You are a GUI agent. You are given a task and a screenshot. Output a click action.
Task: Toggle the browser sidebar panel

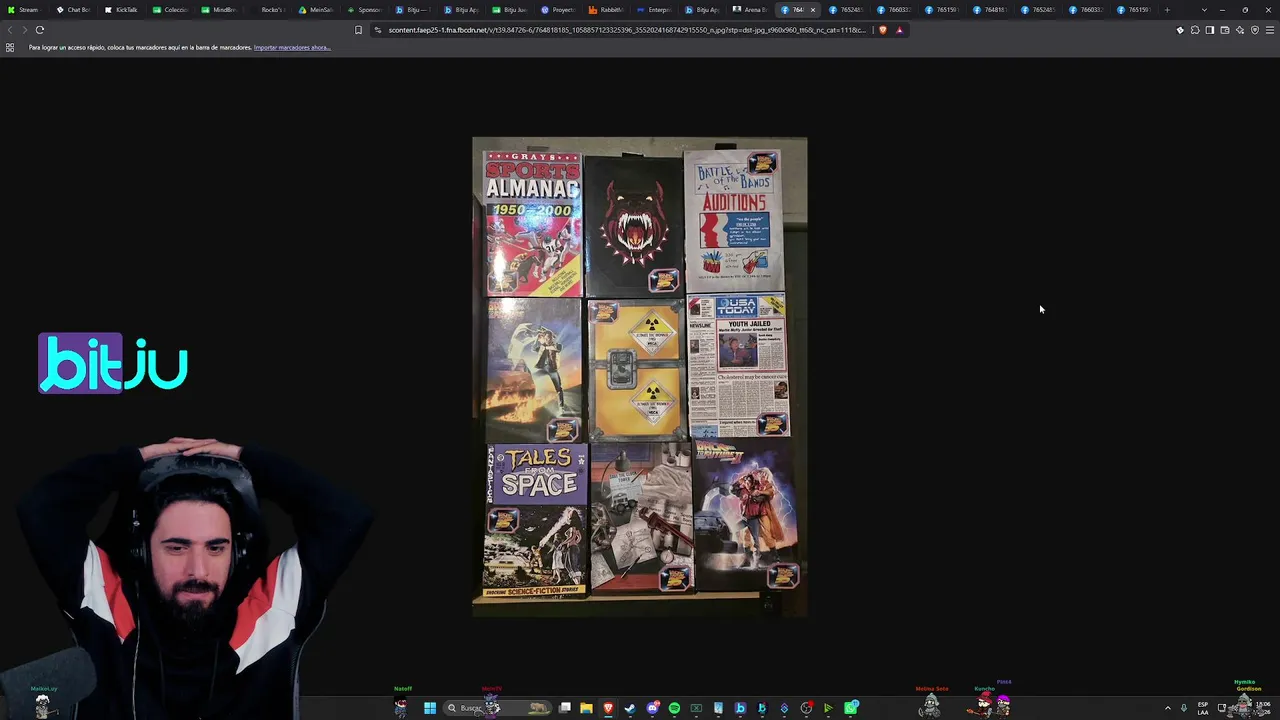click(1210, 30)
